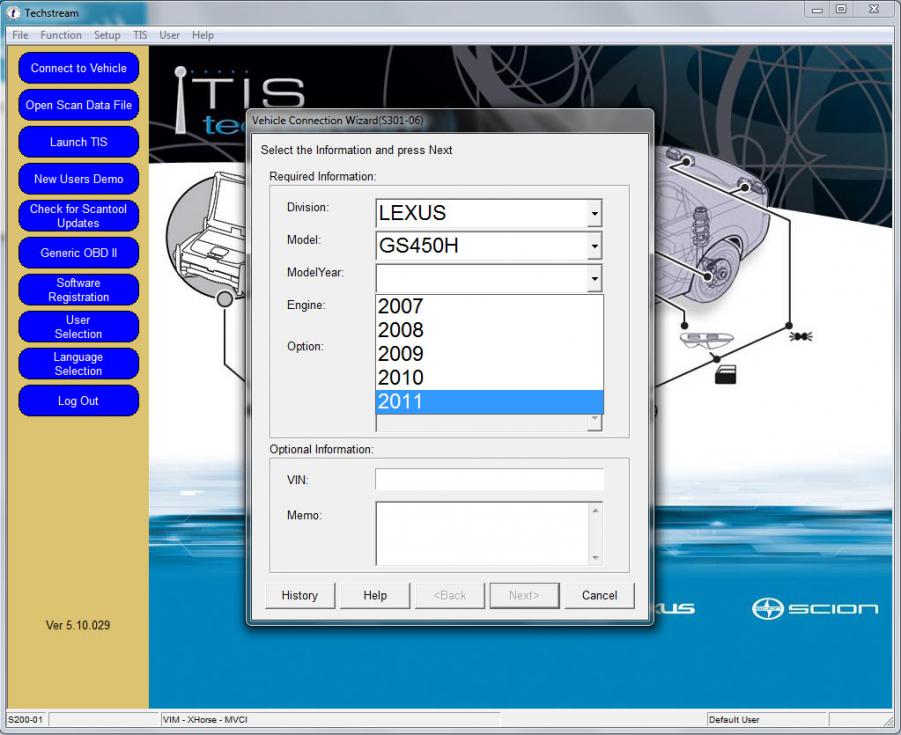Click the VIM - XHorse - MVCI status text
The width and height of the screenshot is (901, 735).
(205, 719)
